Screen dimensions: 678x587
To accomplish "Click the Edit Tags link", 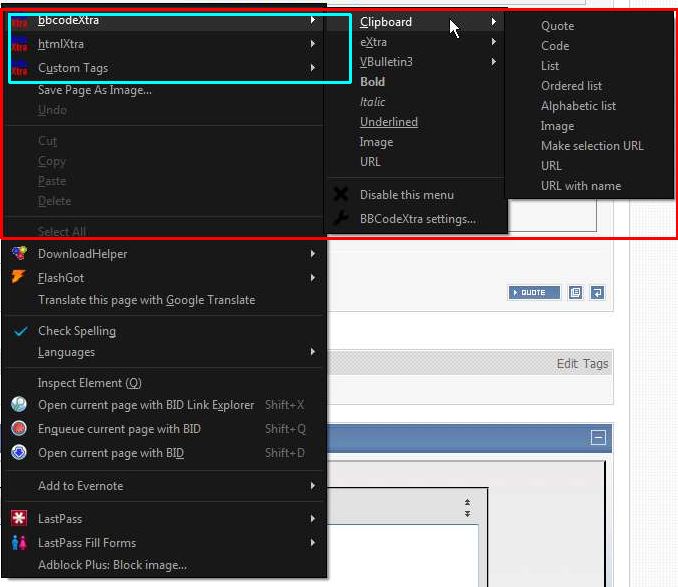I will click(x=582, y=364).
